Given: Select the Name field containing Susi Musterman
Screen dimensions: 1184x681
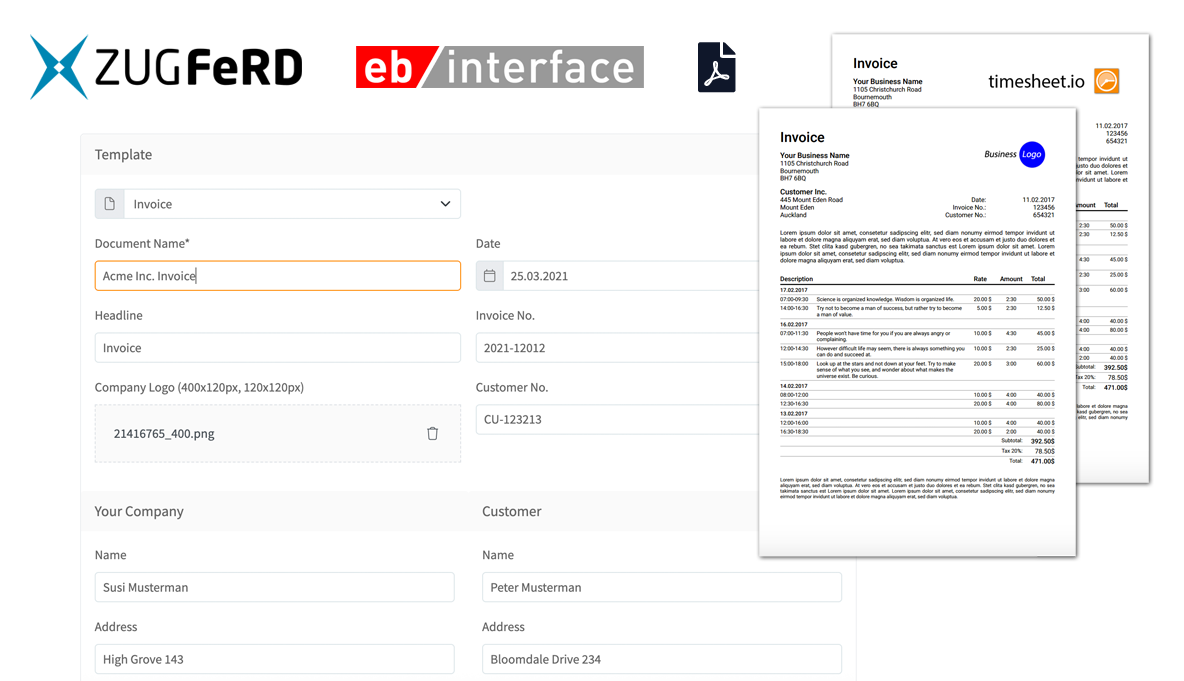Looking at the screenshot, I should [274, 587].
